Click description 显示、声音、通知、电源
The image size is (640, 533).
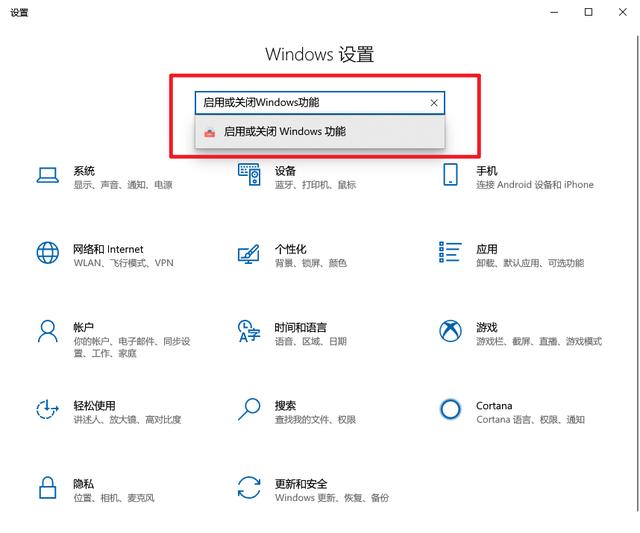coord(123,185)
